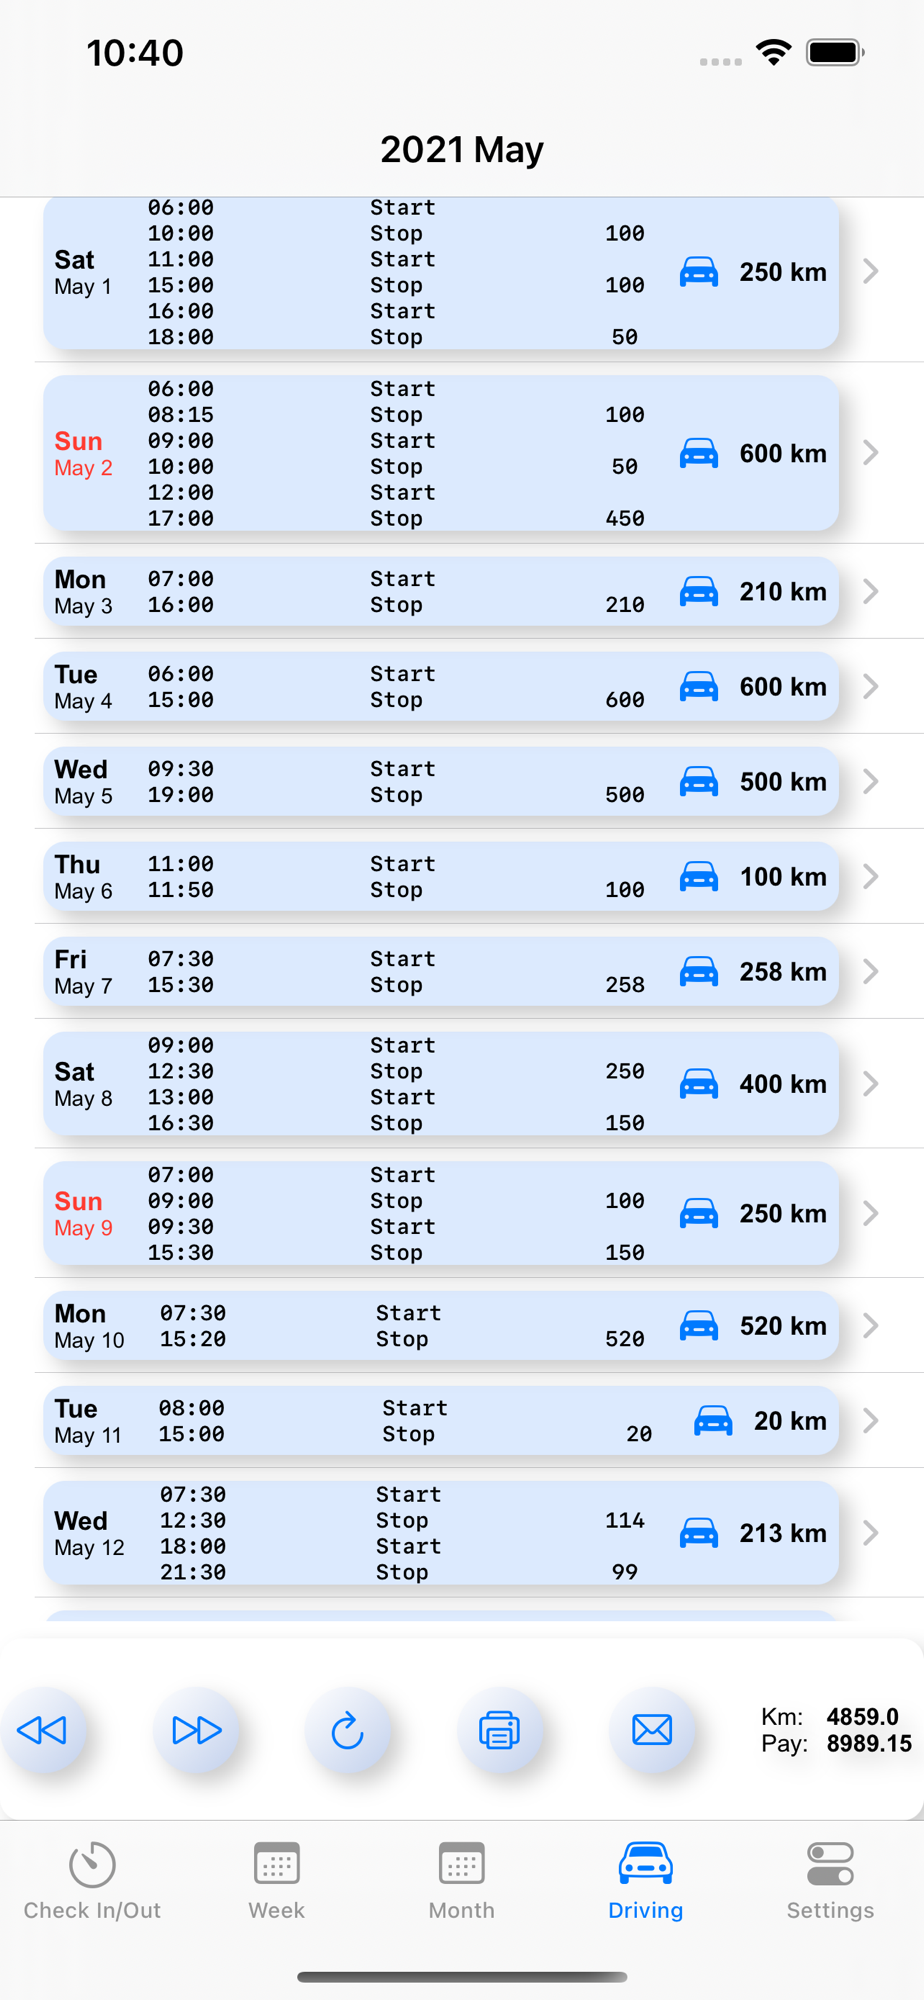Select the Thu May 6 driving row
The image size is (924, 2000).
[440, 877]
